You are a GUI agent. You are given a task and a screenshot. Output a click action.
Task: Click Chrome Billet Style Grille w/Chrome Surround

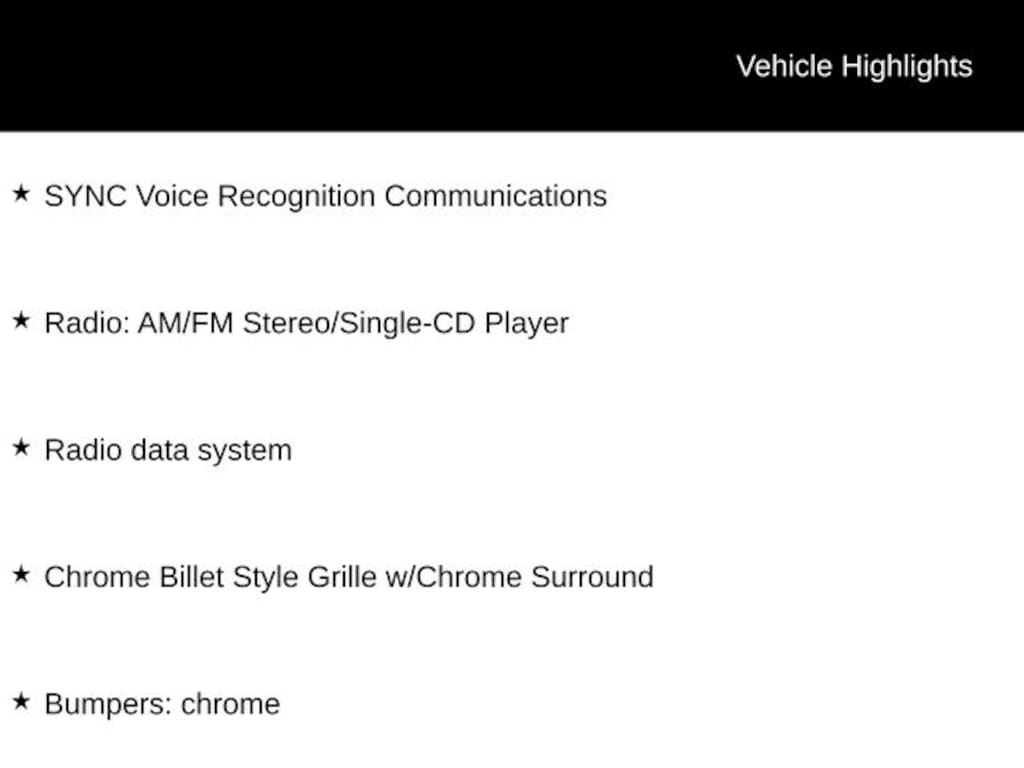click(348, 577)
